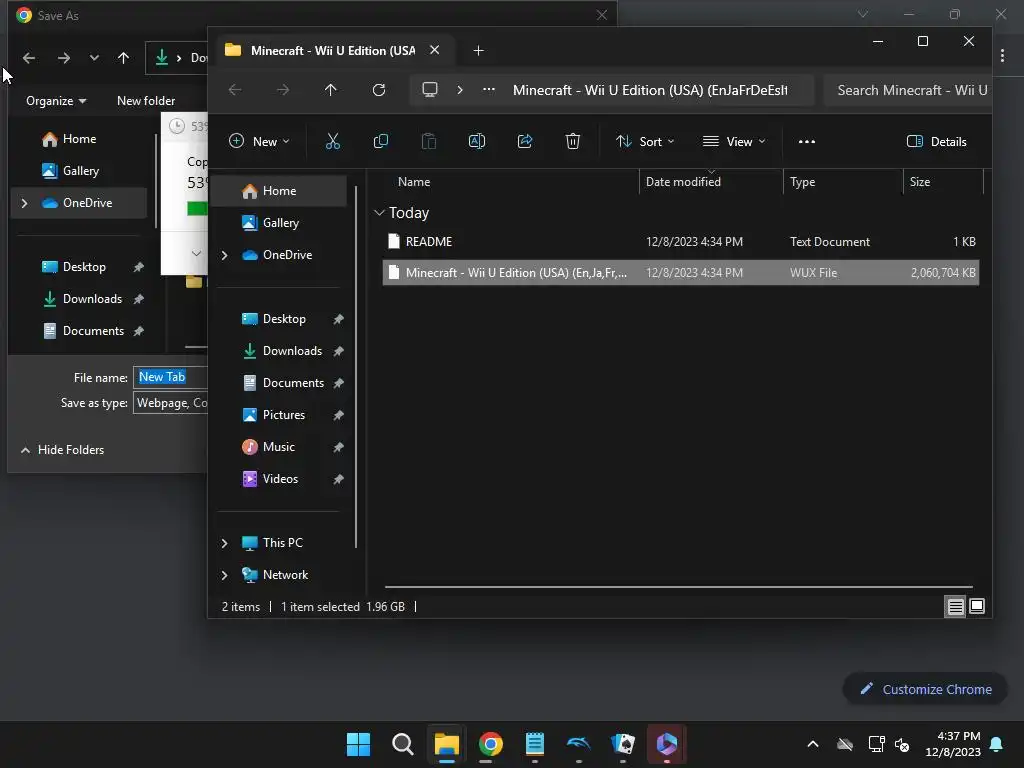Open recent locations dropdown in Save As
This screenshot has width=1024, height=768.
[x=94, y=58]
